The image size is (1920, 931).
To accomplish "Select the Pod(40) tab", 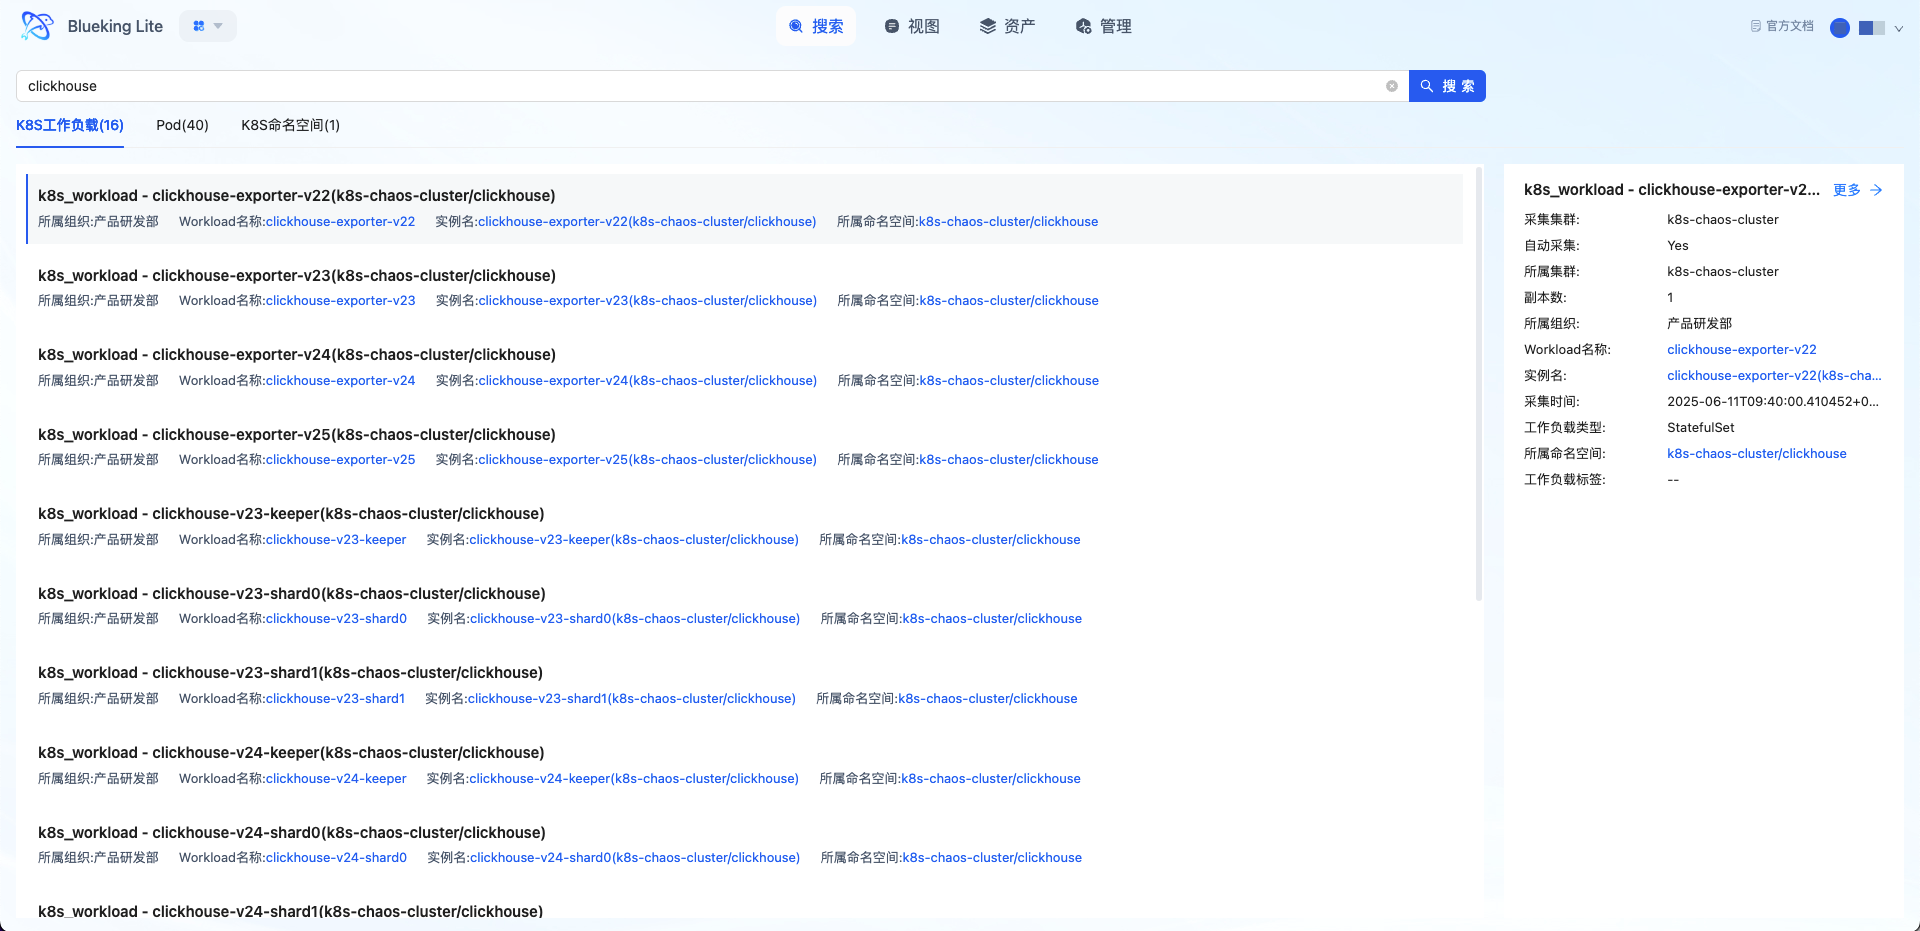I will [x=182, y=125].
